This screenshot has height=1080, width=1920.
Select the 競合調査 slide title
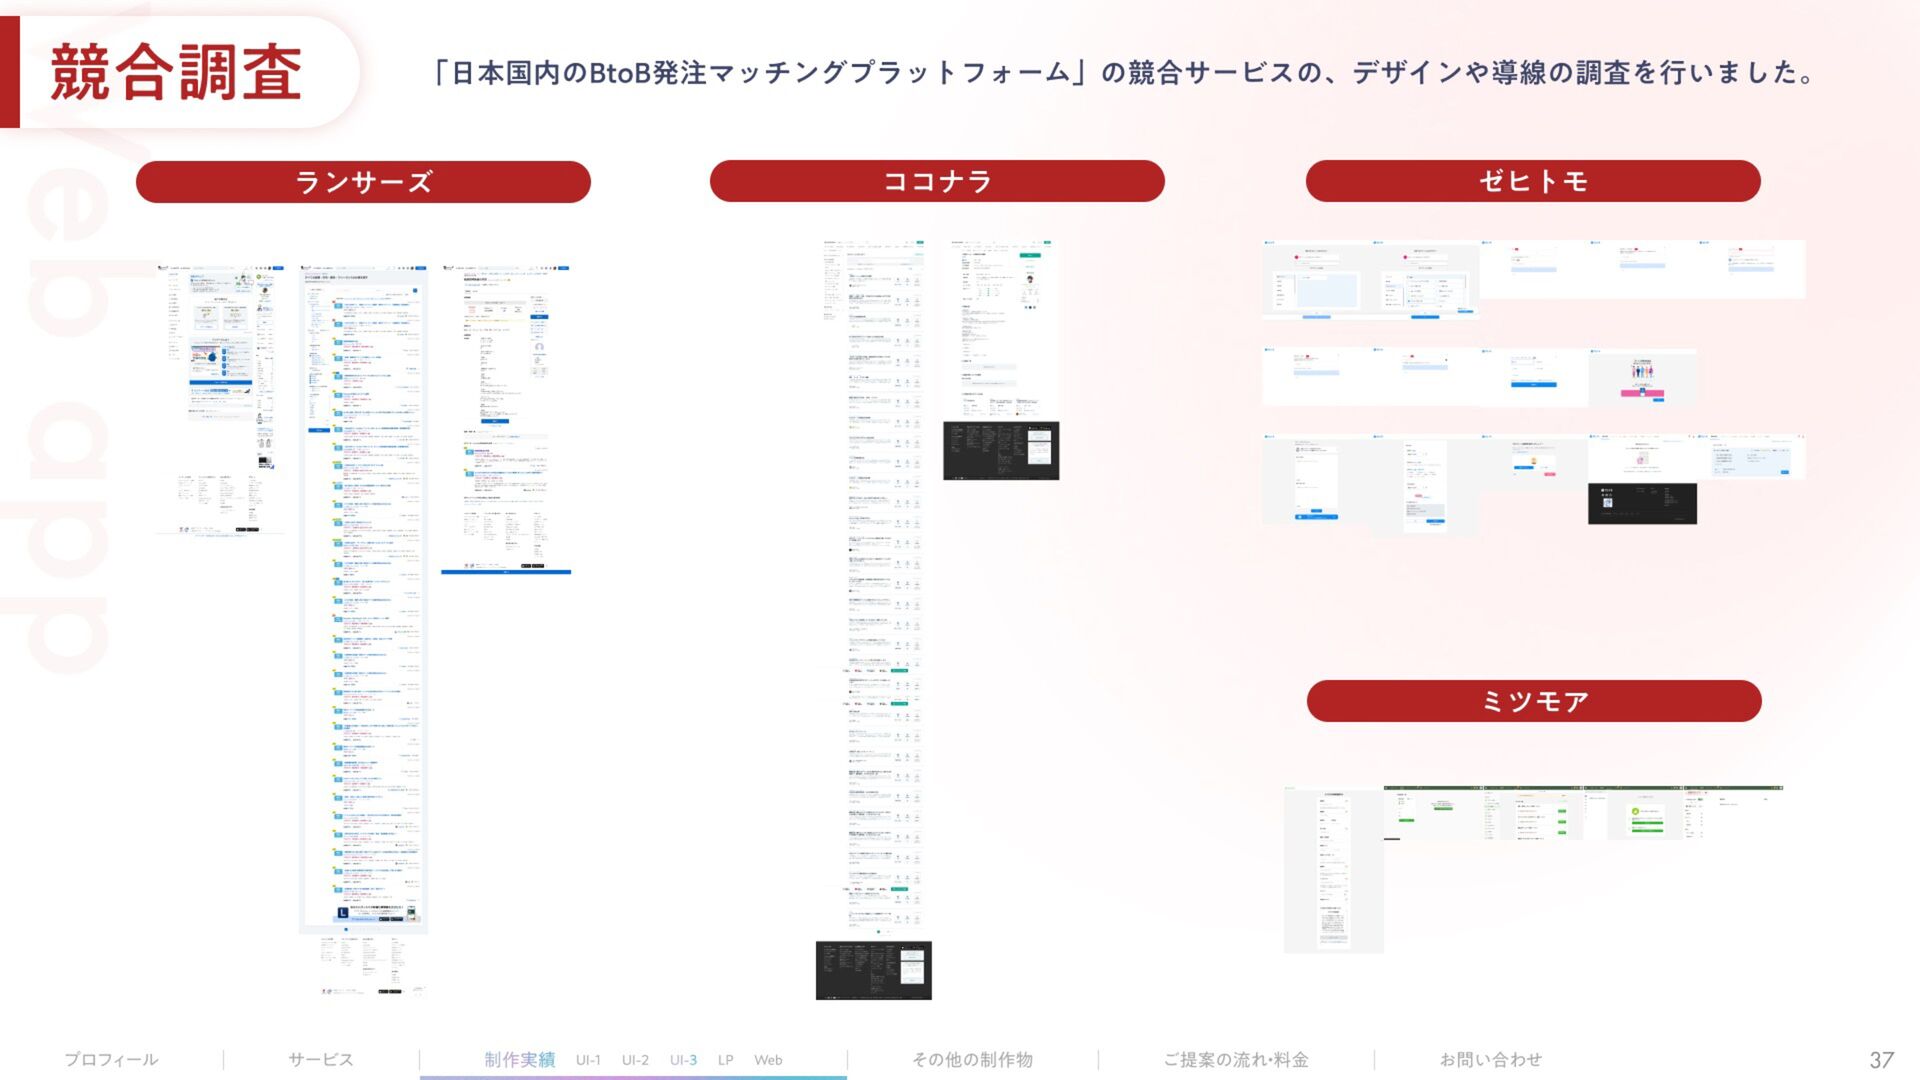176,72
